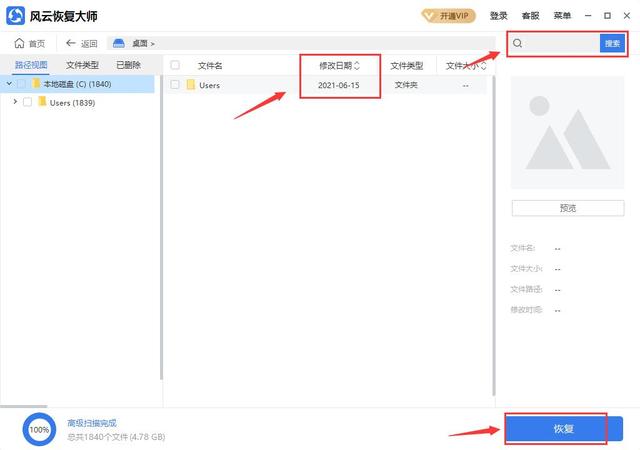Viewport: 640px width, 450px height.
Task: Click the 文件夹 type cell
Action: 406,85
